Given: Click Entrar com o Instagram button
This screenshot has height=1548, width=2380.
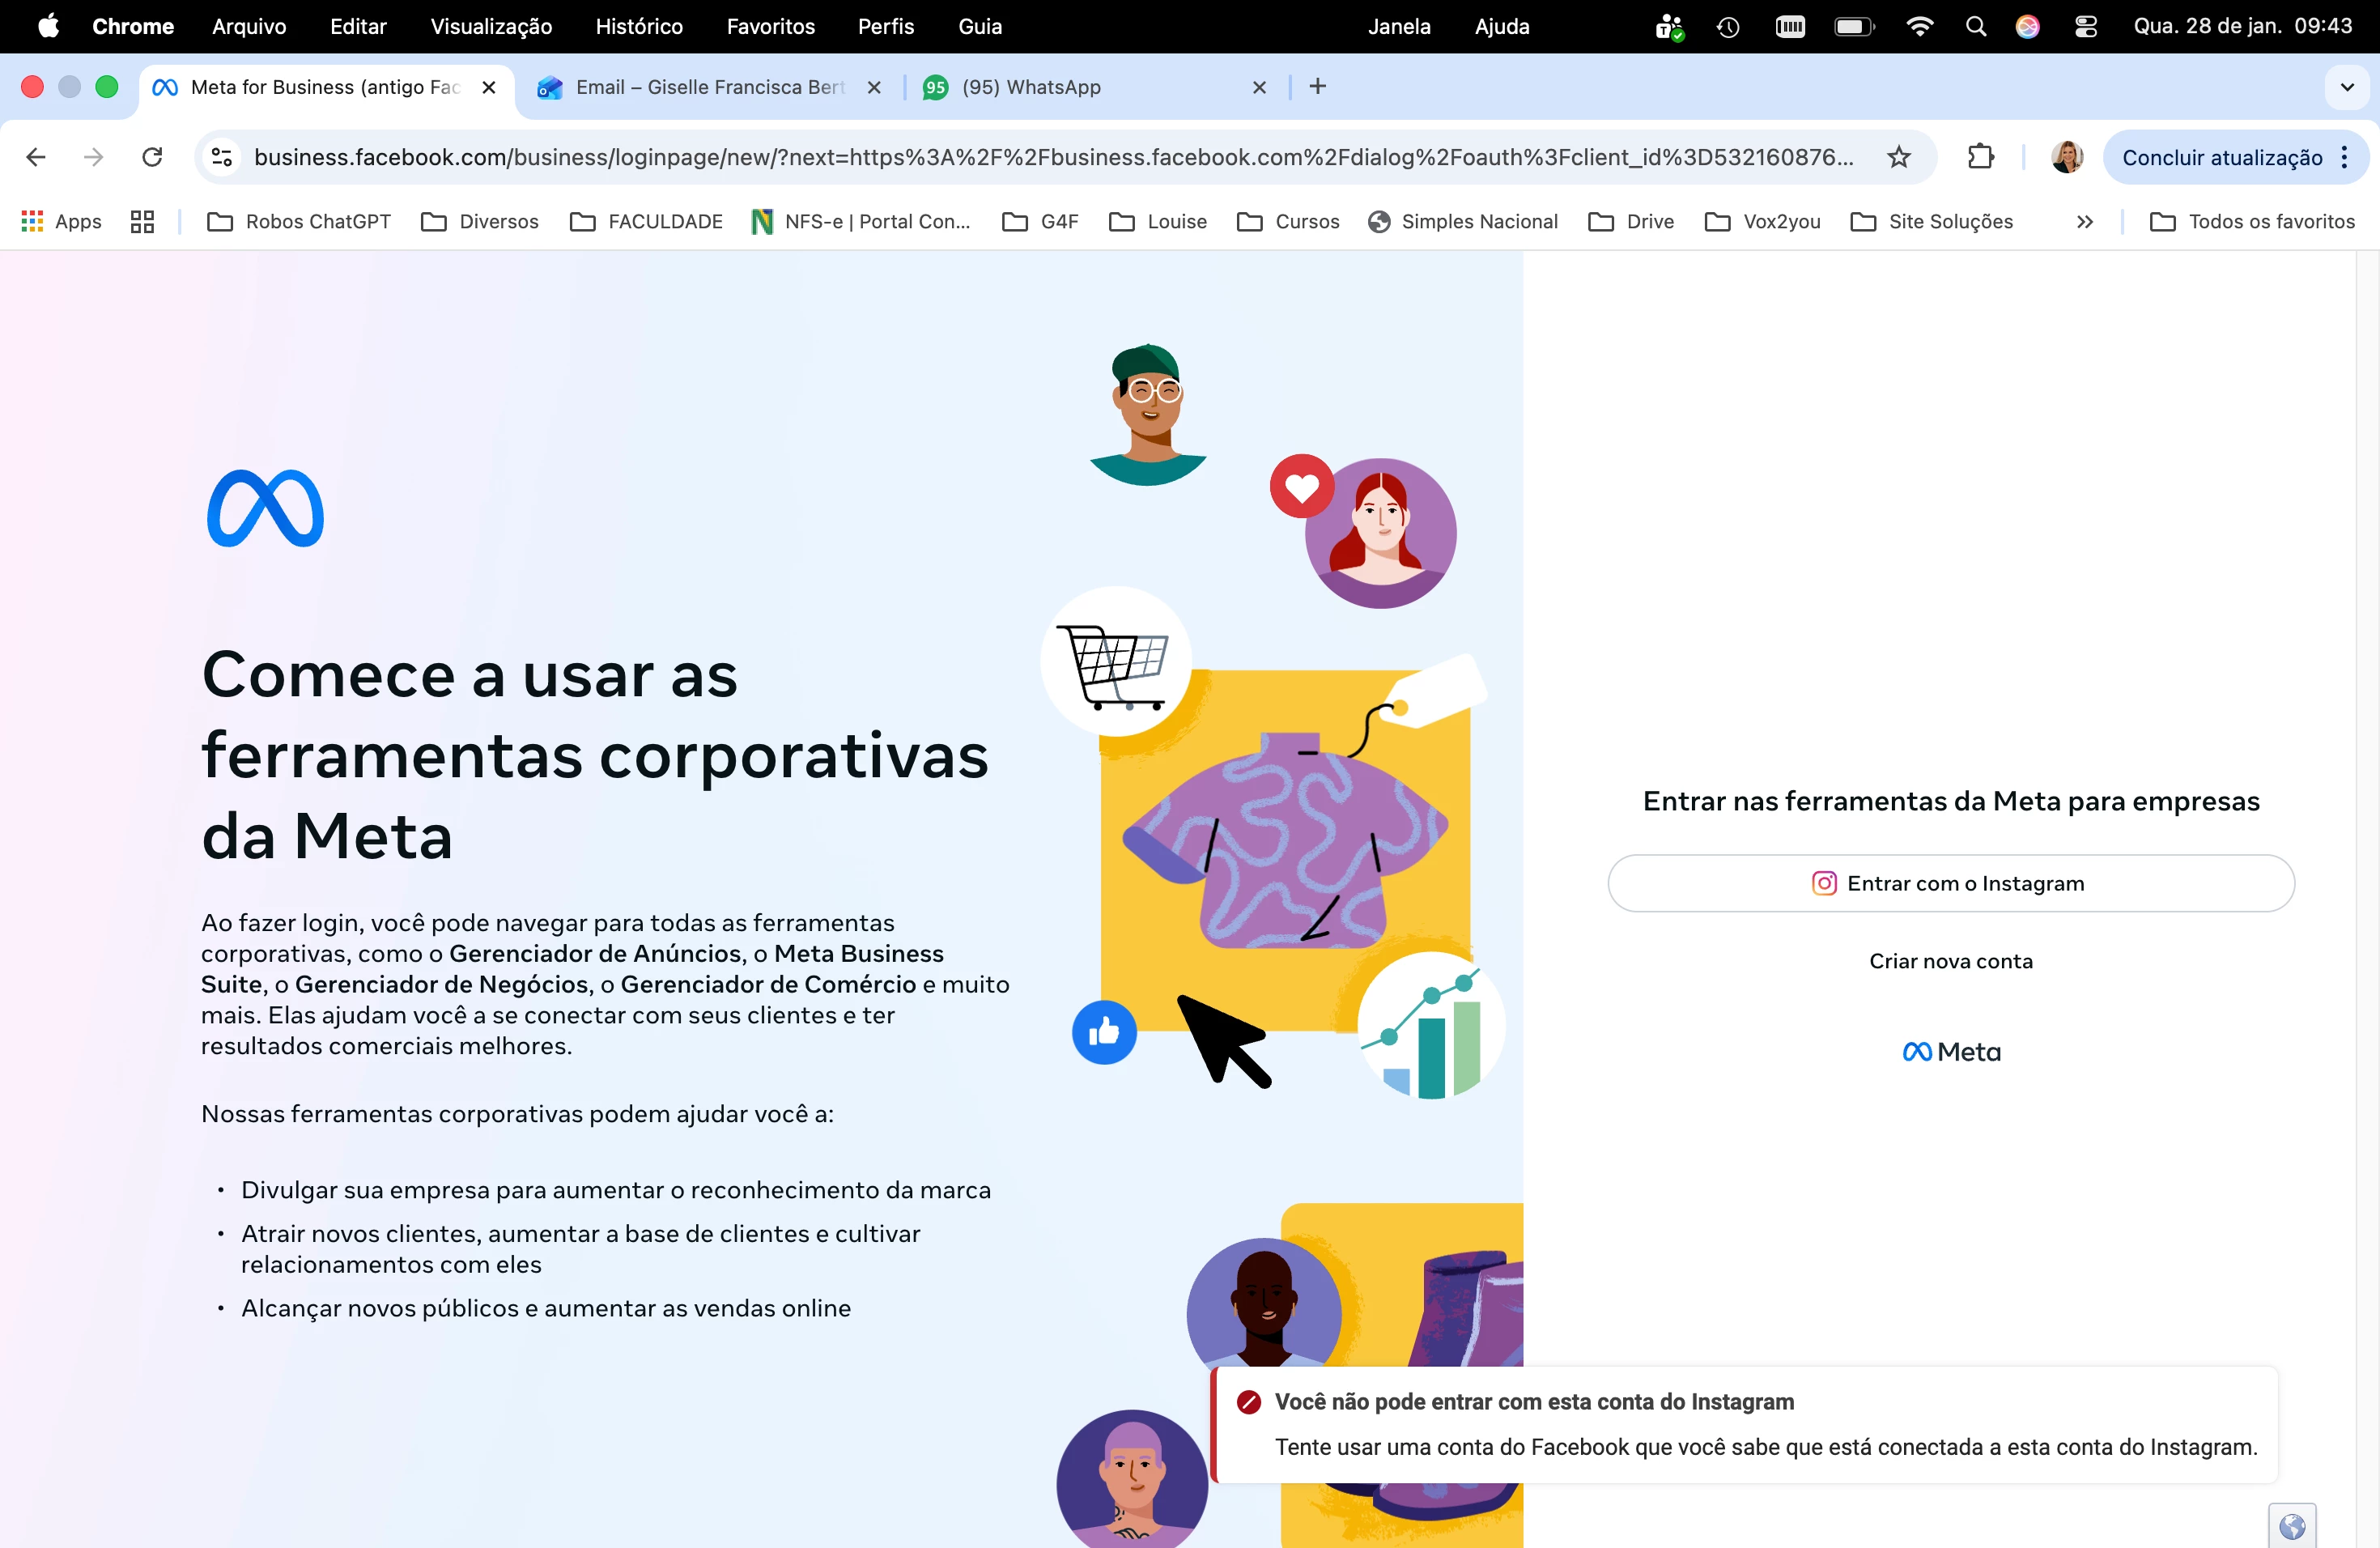Looking at the screenshot, I should tap(1950, 883).
